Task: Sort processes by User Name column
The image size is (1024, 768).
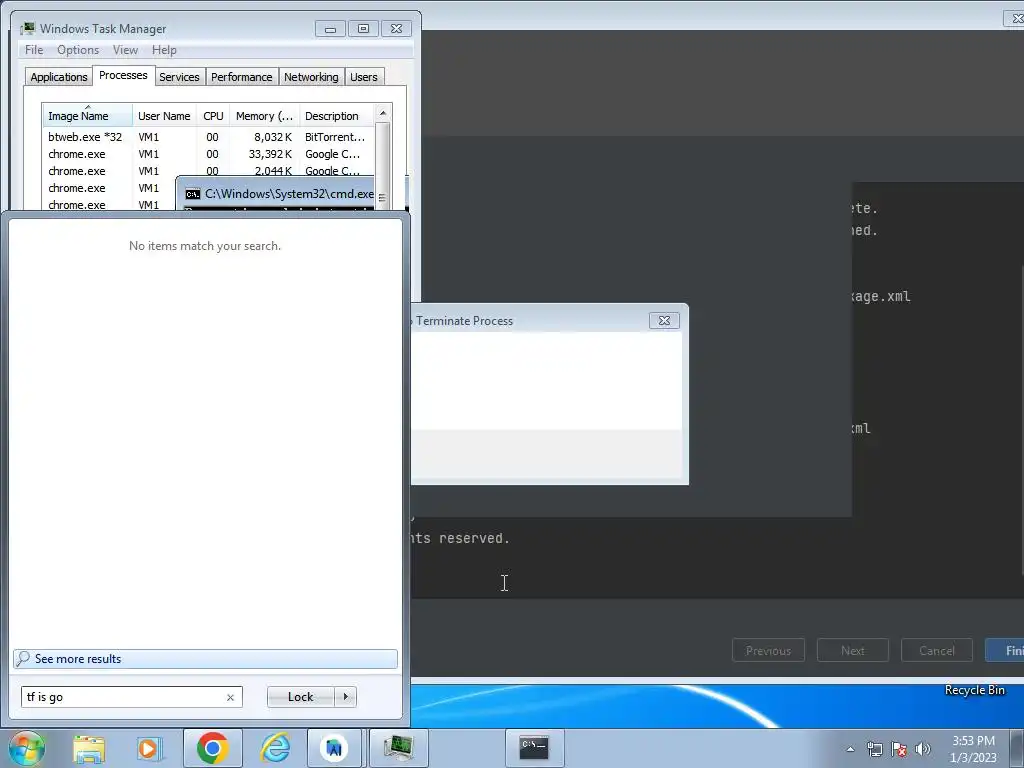Action: 164,116
